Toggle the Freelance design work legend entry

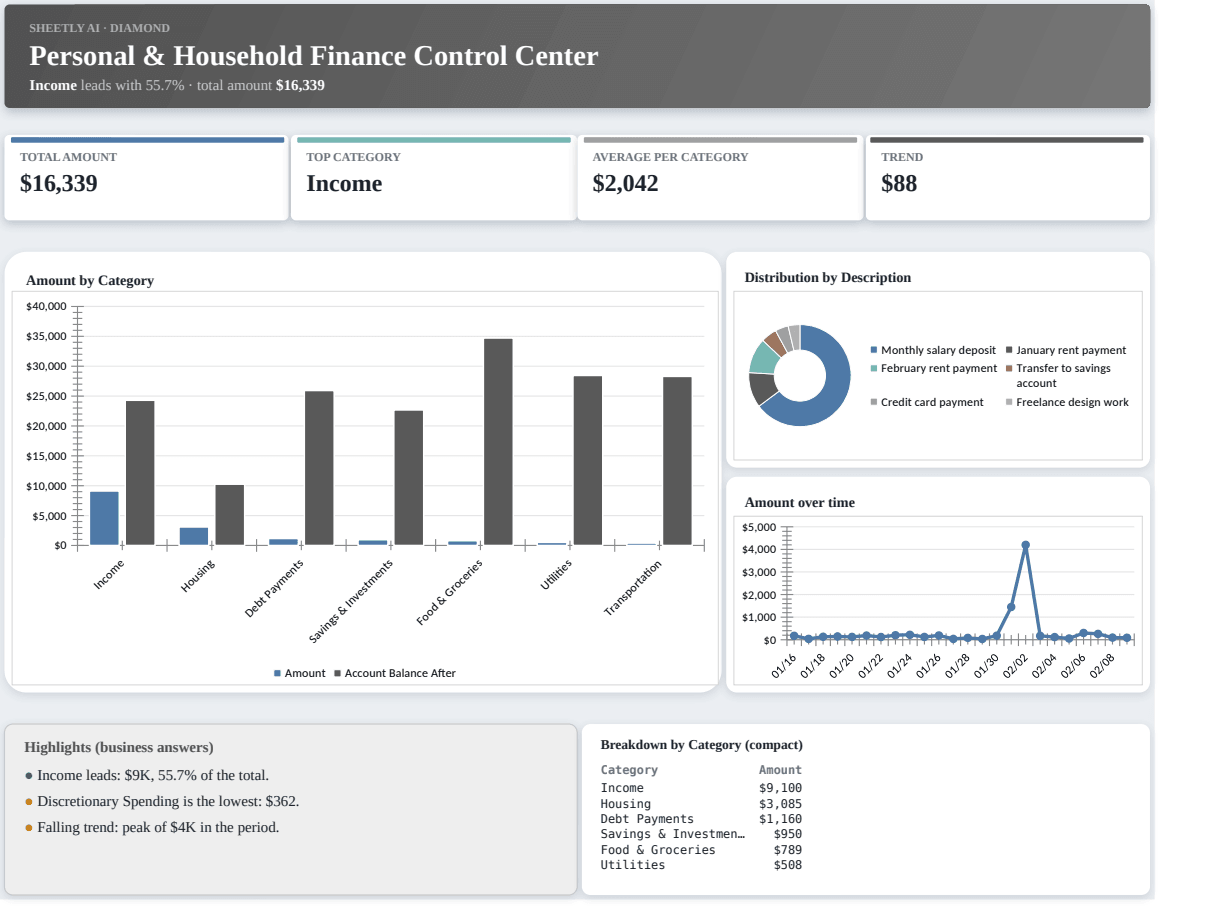click(x=1067, y=402)
